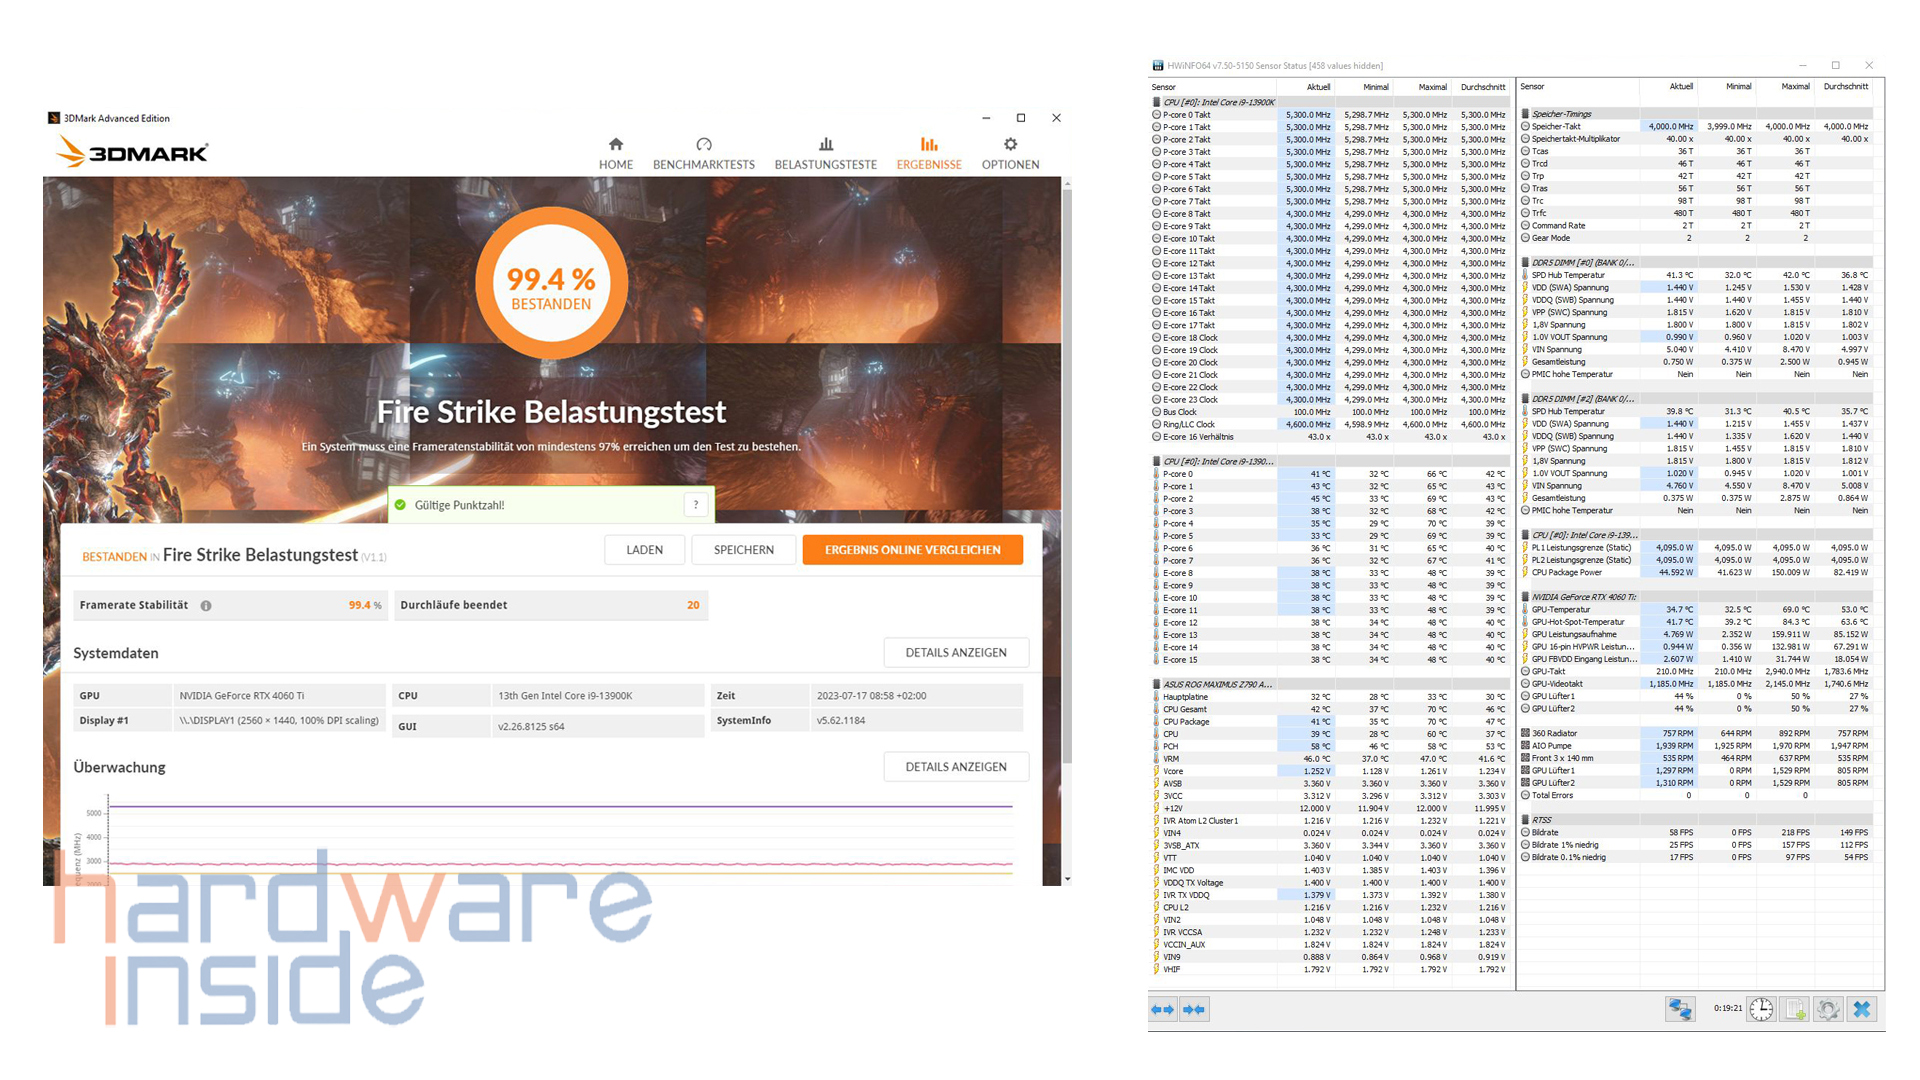The width and height of the screenshot is (1920, 1080).
Task: Click the collapse columns arrows icon in HWiNFO
Action: click(x=1194, y=1010)
